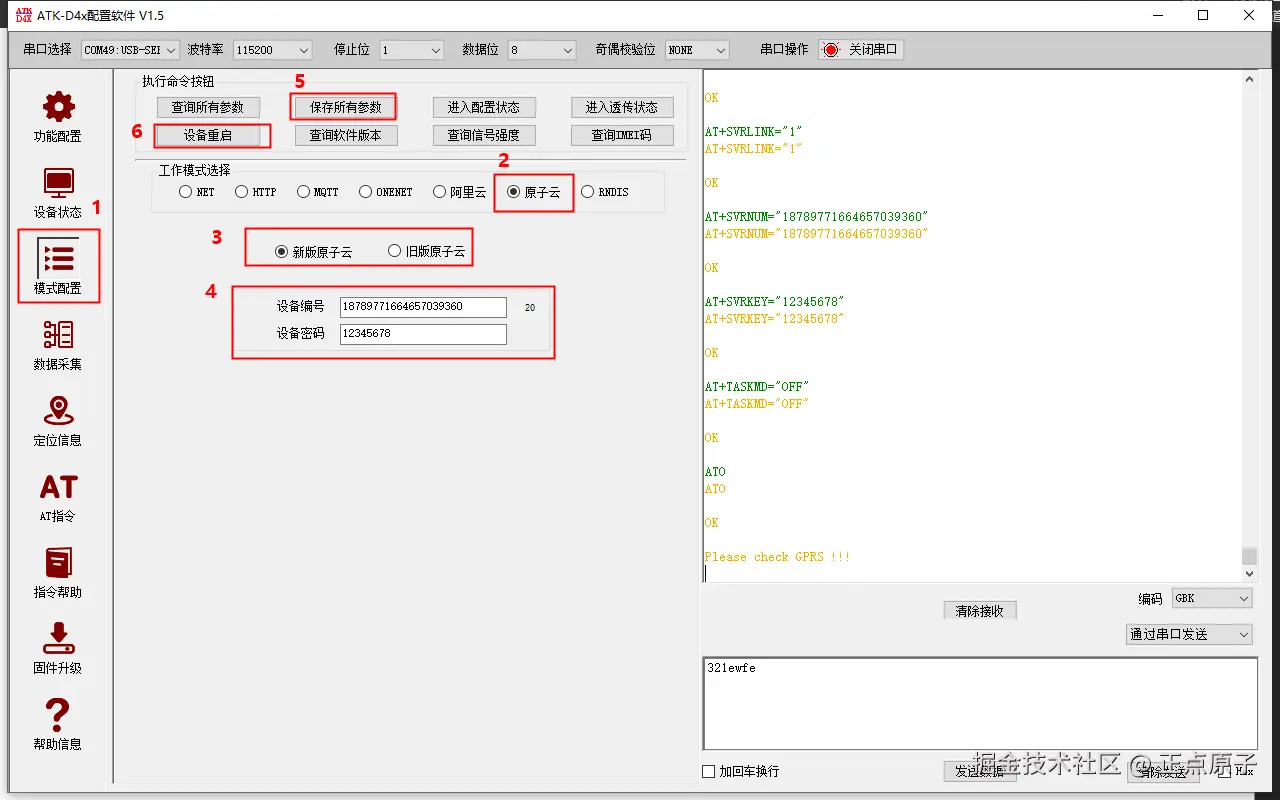Click the green AT+TASKMD="OFF" log line
This screenshot has width=1280, height=800.
point(756,387)
